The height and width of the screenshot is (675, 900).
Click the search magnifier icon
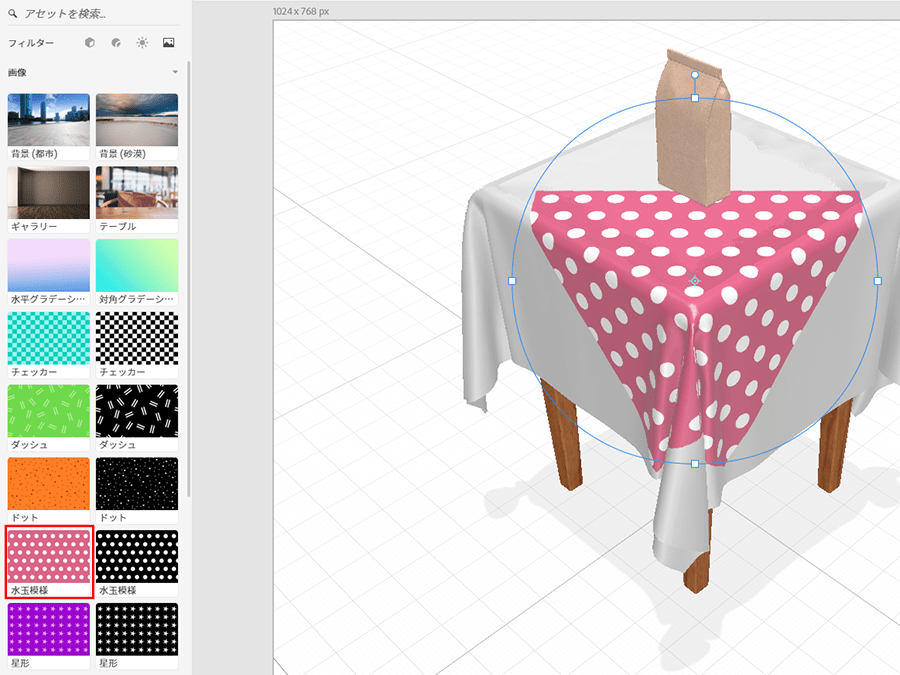(13, 15)
